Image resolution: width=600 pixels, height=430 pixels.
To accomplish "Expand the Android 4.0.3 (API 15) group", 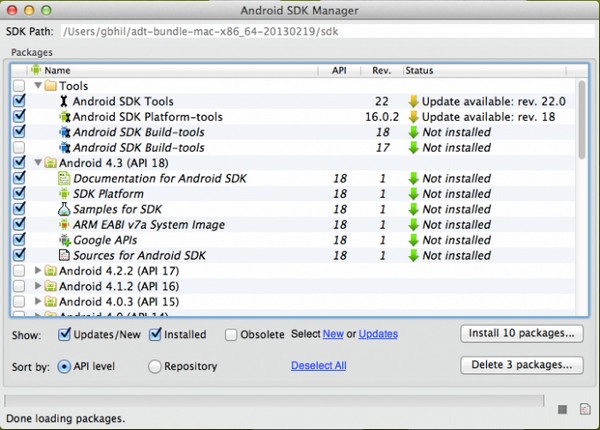I will (x=38, y=301).
